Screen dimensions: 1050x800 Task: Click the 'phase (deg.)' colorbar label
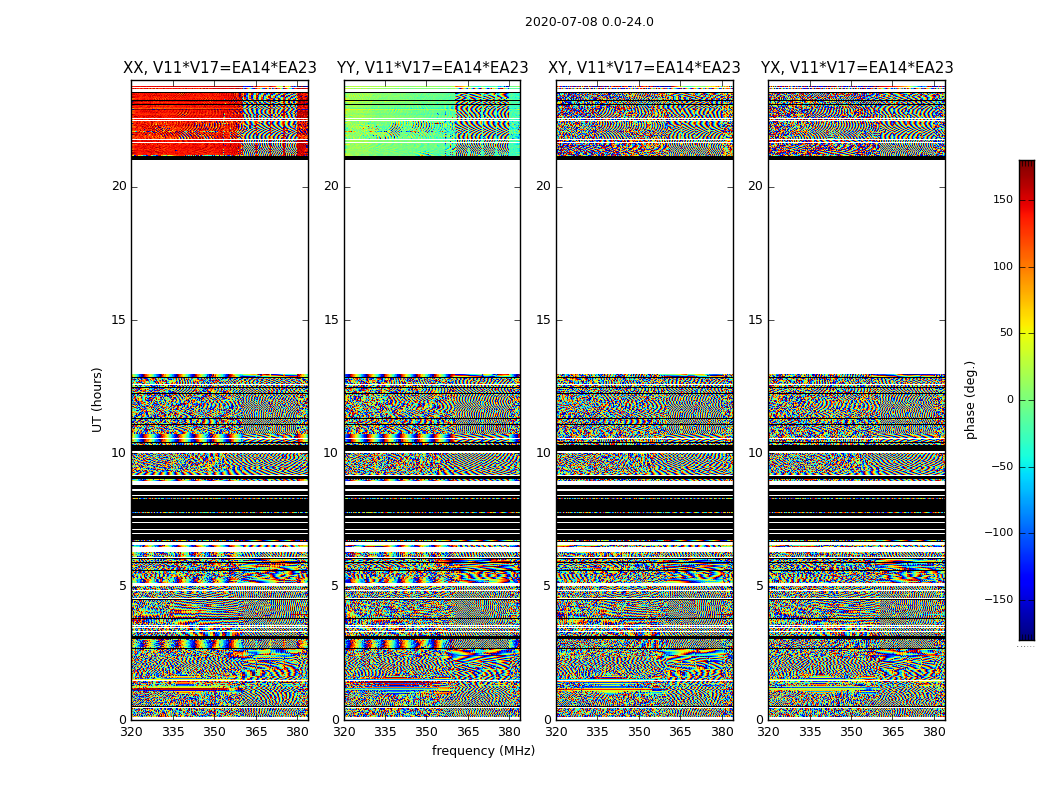(x=970, y=400)
